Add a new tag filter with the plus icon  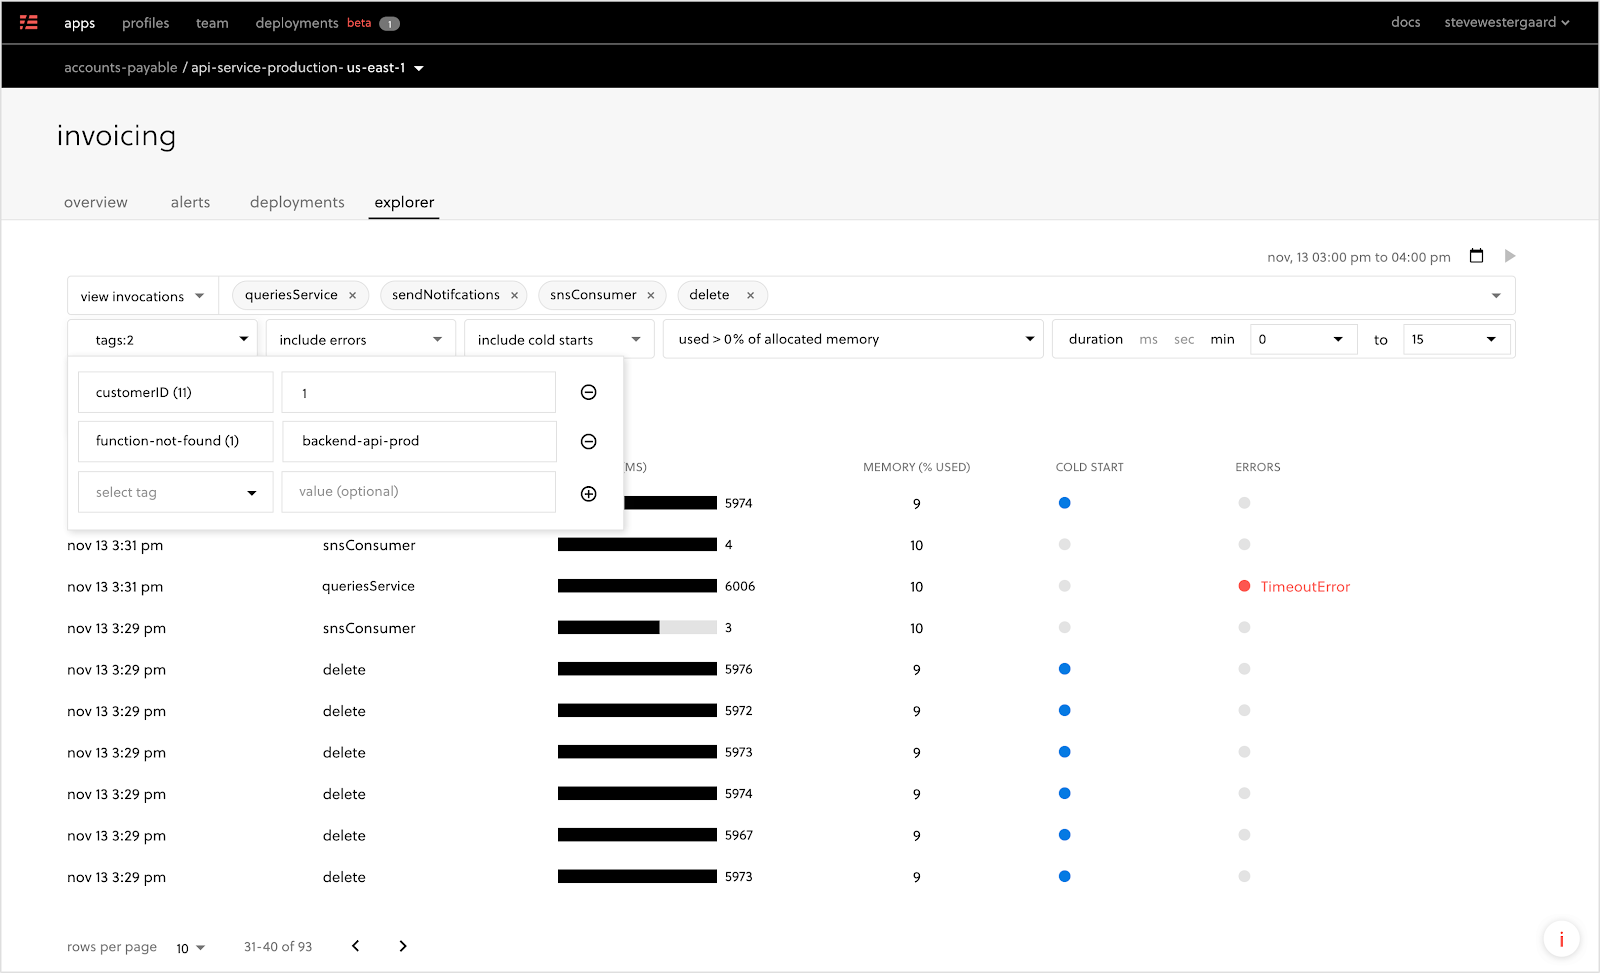(x=588, y=493)
